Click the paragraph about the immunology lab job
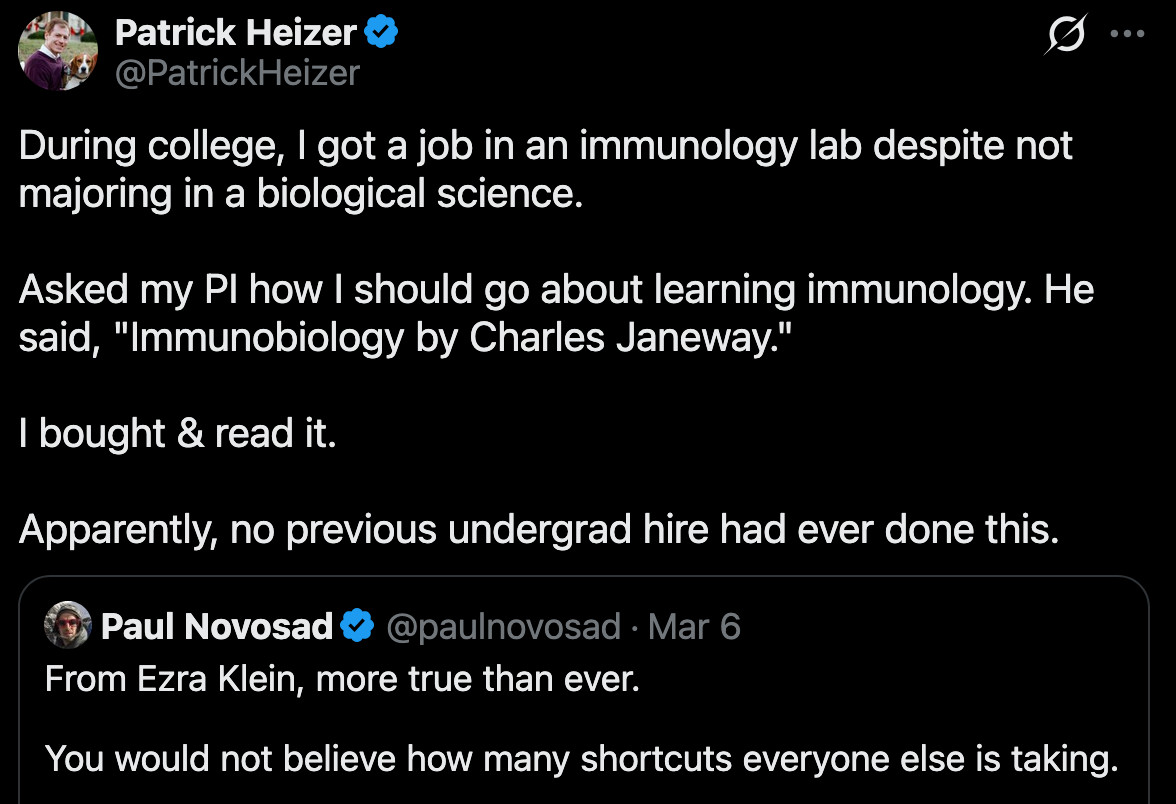Screen dimensions: 1176x804 (x=546, y=169)
